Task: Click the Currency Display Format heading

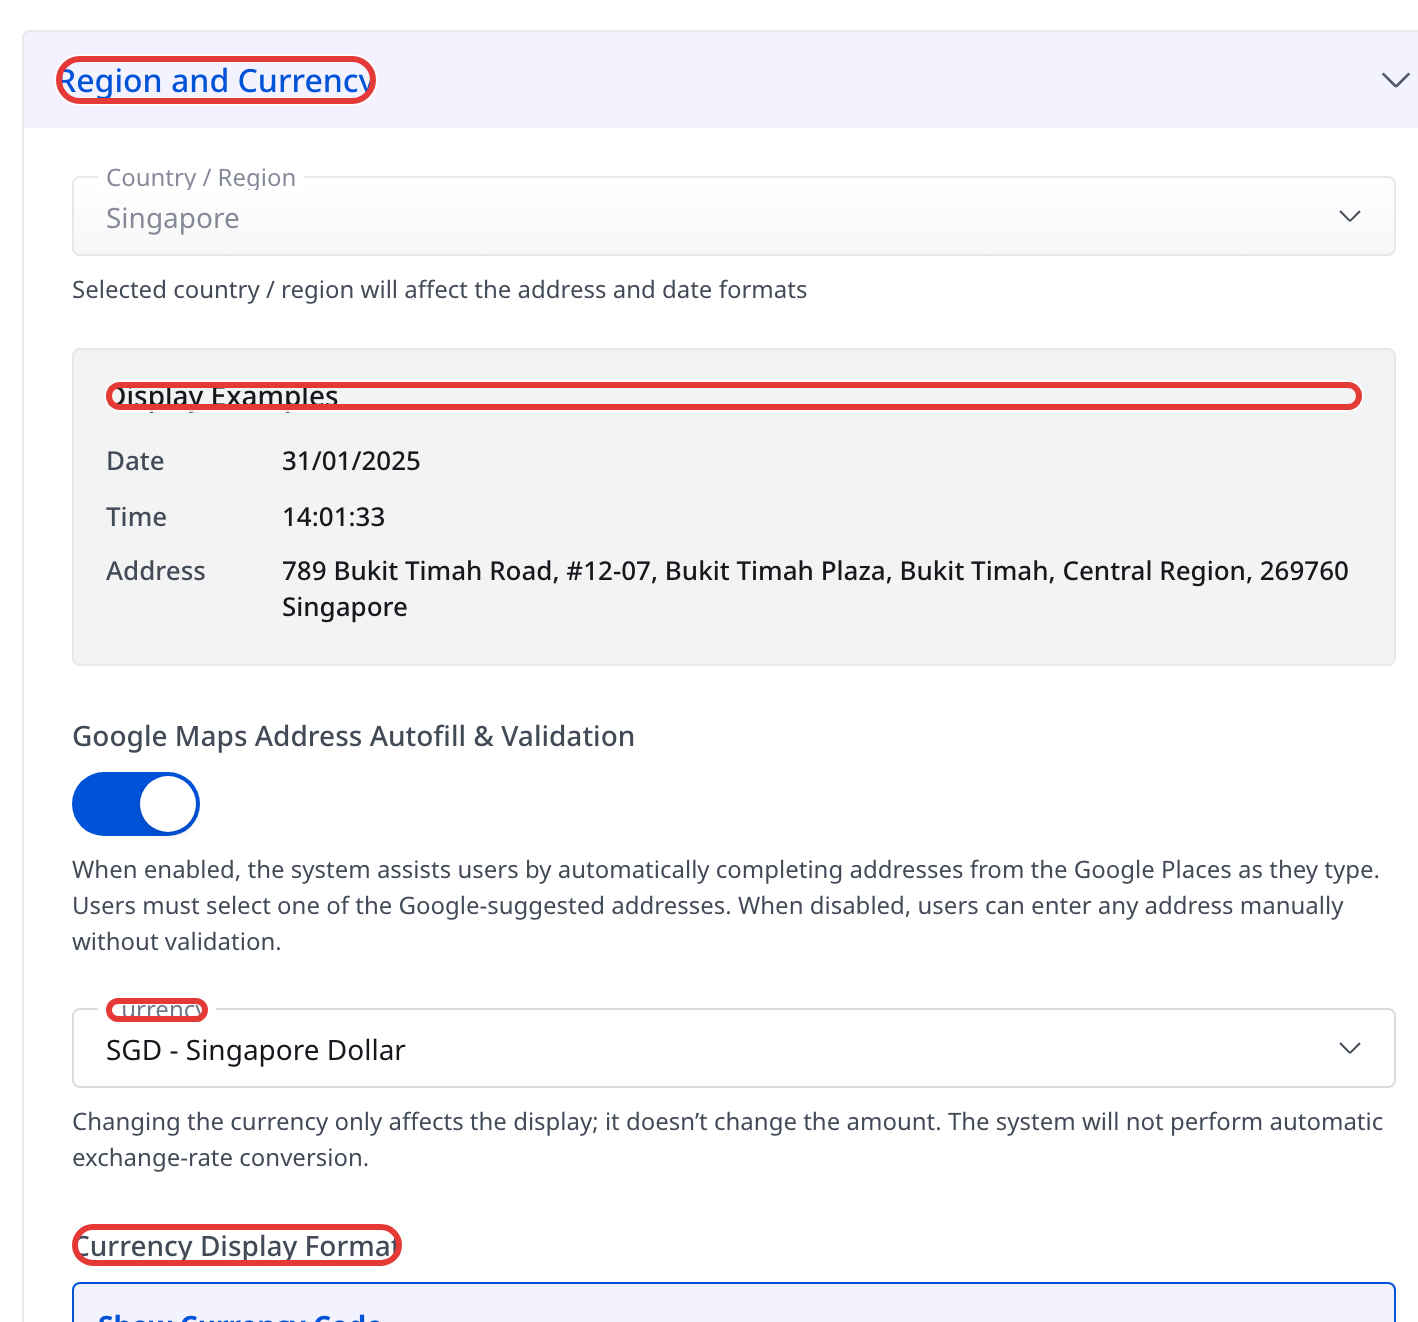Action: [237, 1245]
